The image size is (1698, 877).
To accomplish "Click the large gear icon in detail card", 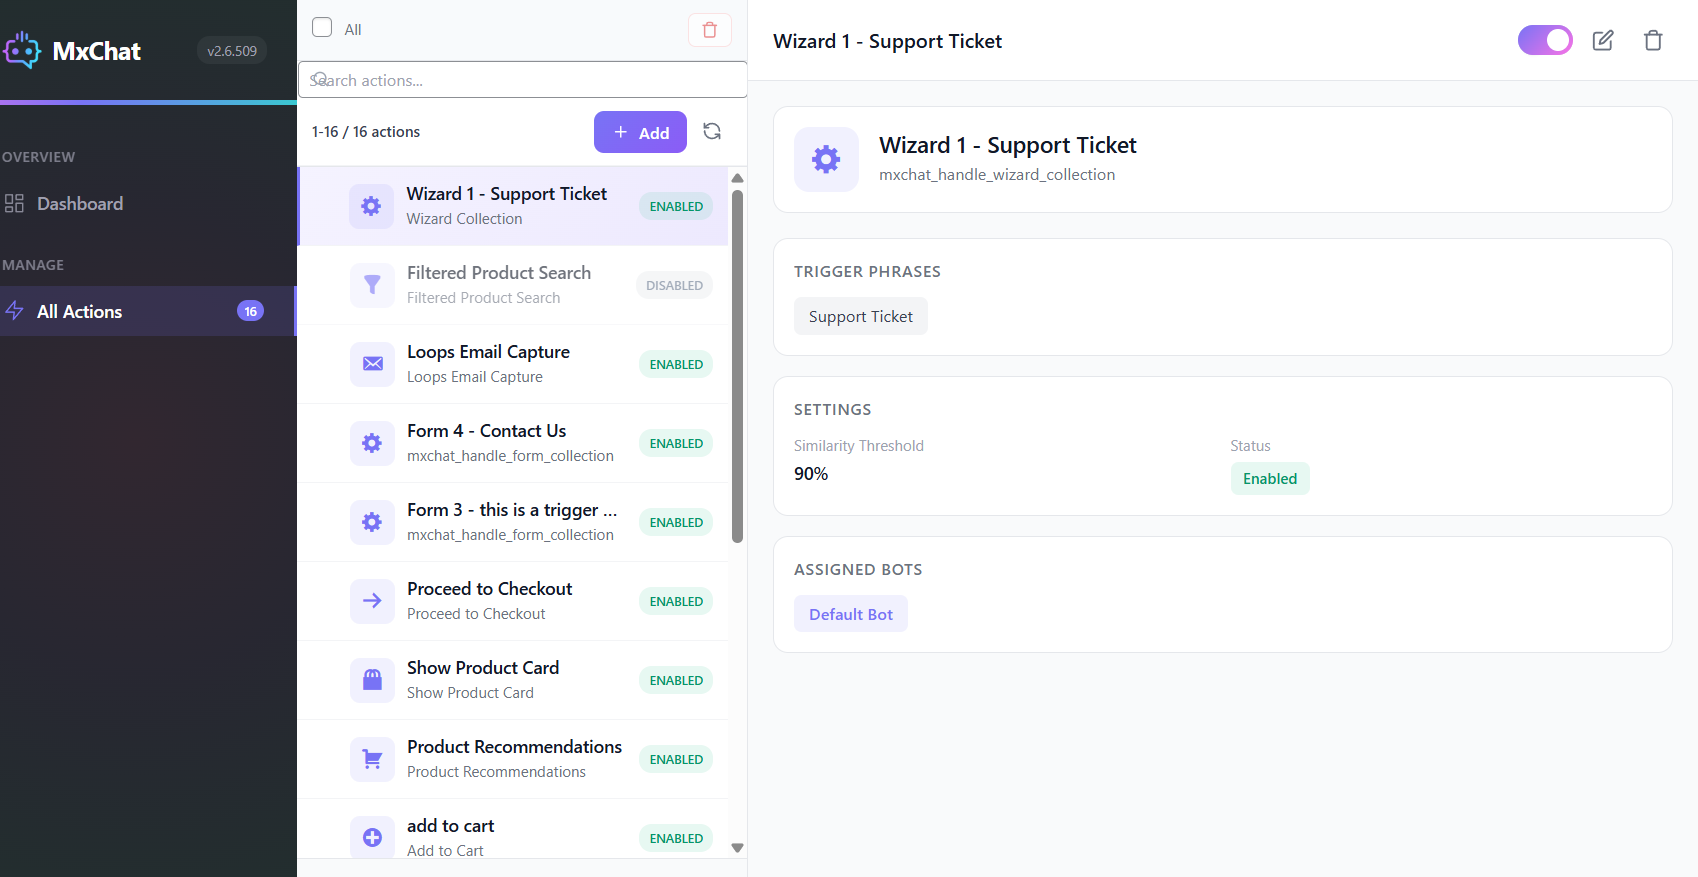I will (826, 159).
